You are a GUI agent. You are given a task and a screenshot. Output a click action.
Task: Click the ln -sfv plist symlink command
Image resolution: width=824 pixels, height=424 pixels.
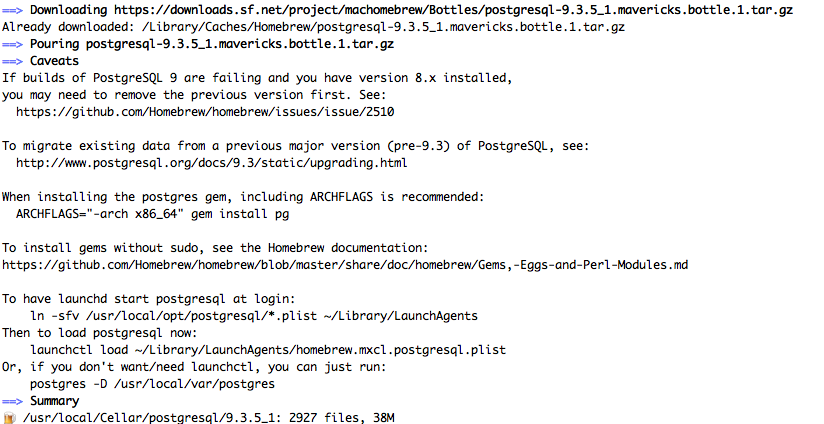254,316
